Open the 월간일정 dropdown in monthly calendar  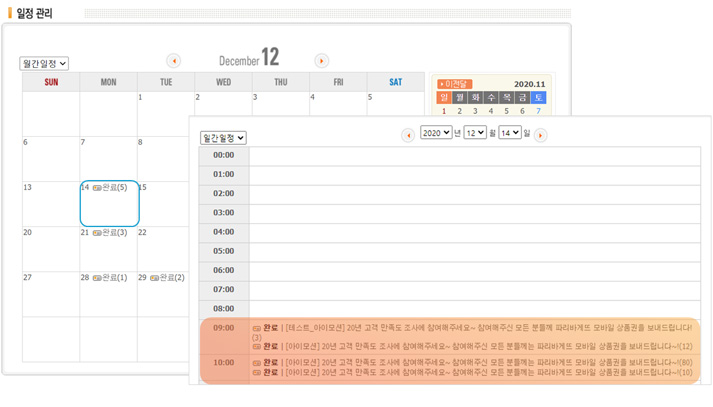[x=44, y=64]
